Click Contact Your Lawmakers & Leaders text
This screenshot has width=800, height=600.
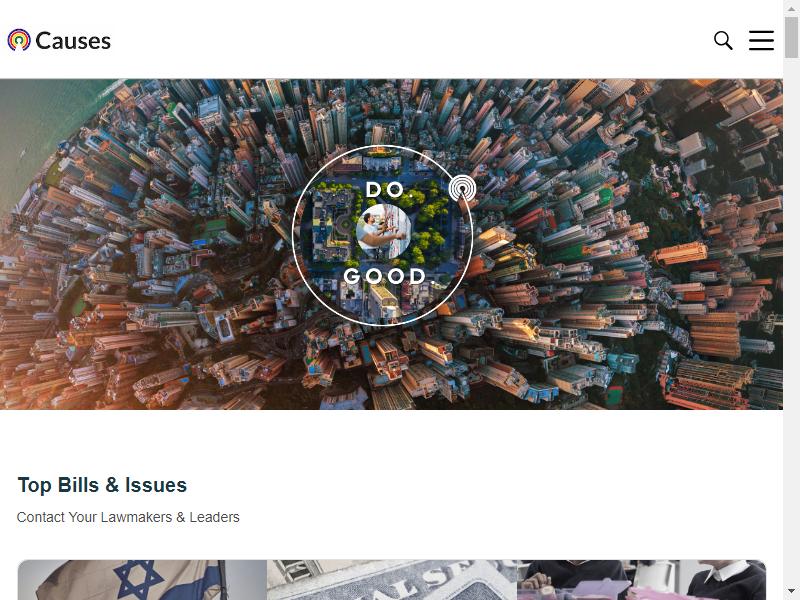128,517
